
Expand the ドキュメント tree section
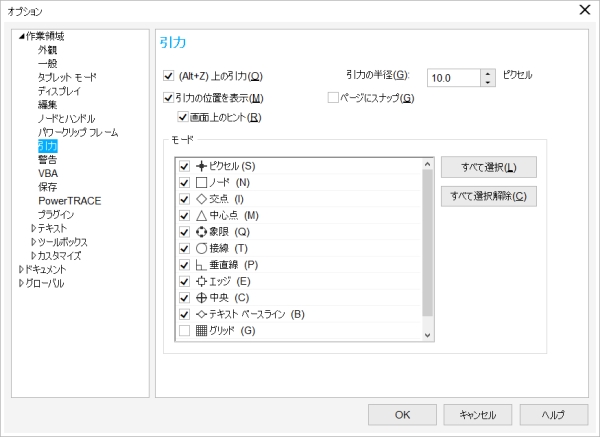point(22,270)
